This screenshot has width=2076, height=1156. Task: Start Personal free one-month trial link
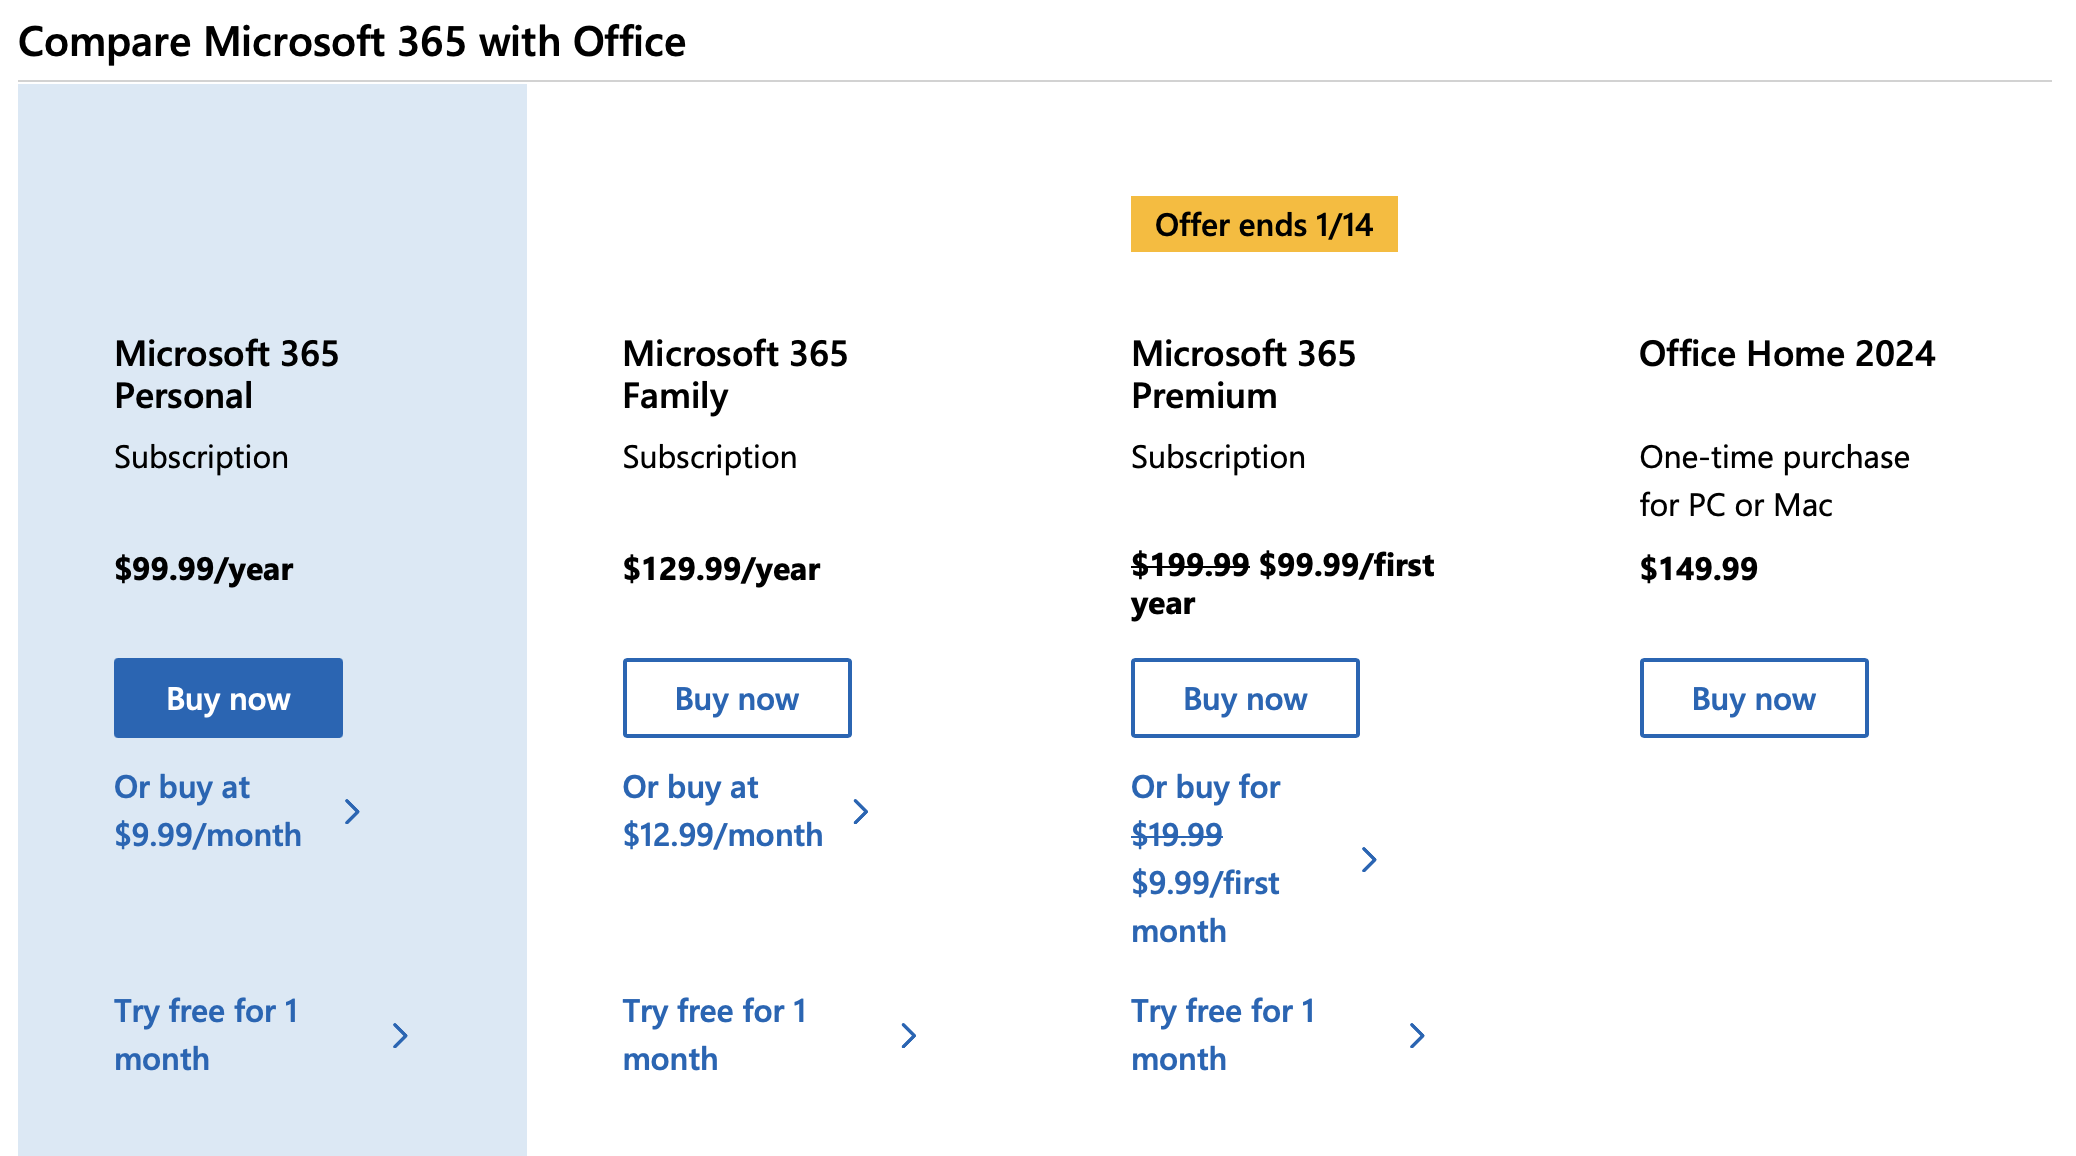tap(206, 1035)
